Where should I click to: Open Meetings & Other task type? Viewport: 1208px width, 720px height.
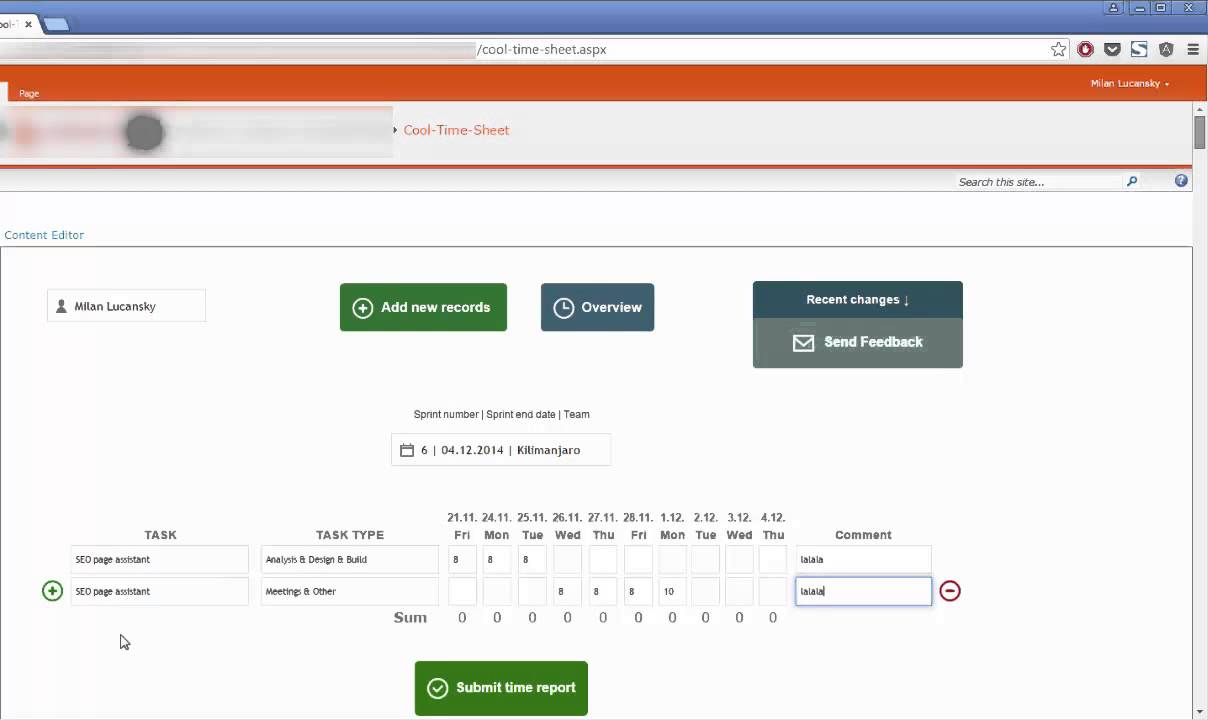tap(350, 591)
